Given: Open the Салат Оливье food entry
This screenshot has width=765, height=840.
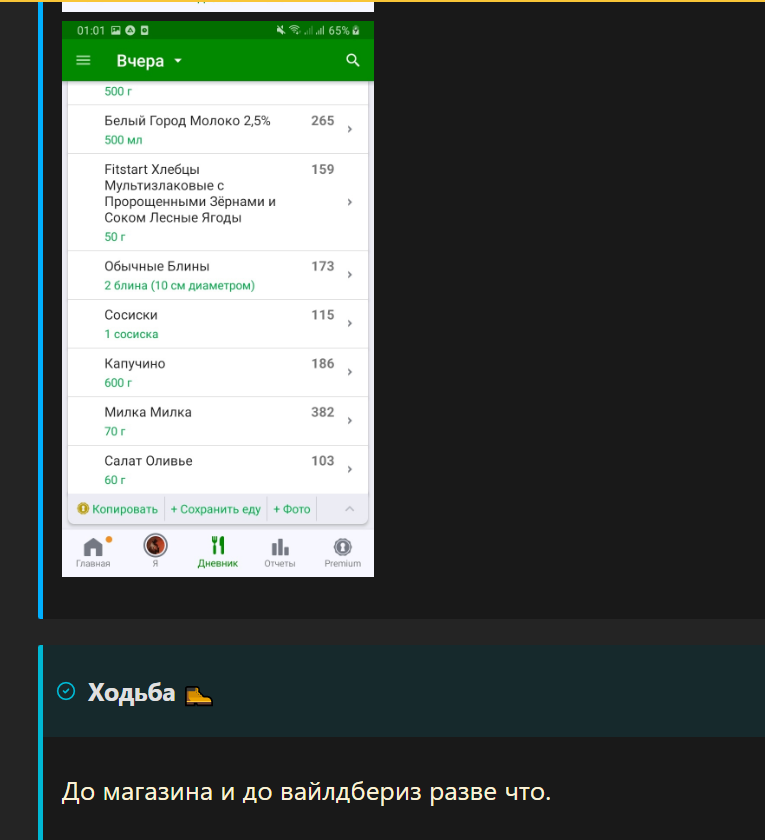Looking at the screenshot, I should click(218, 469).
